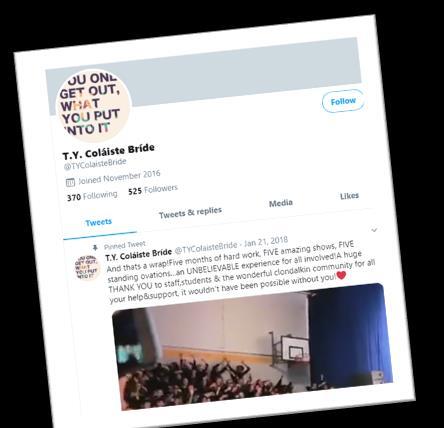The image size is (444, 428).
Task: Click the calendar icon beside Joined November 2016
Action: click(x=70, y=182)
